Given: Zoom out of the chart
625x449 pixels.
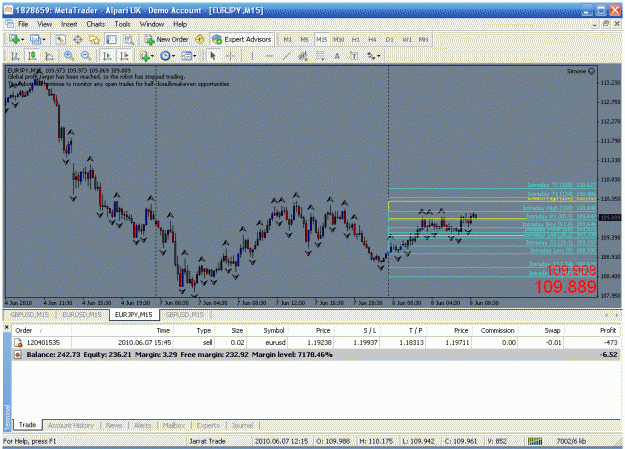Looking at the screenshot, I should coord(86,56).
